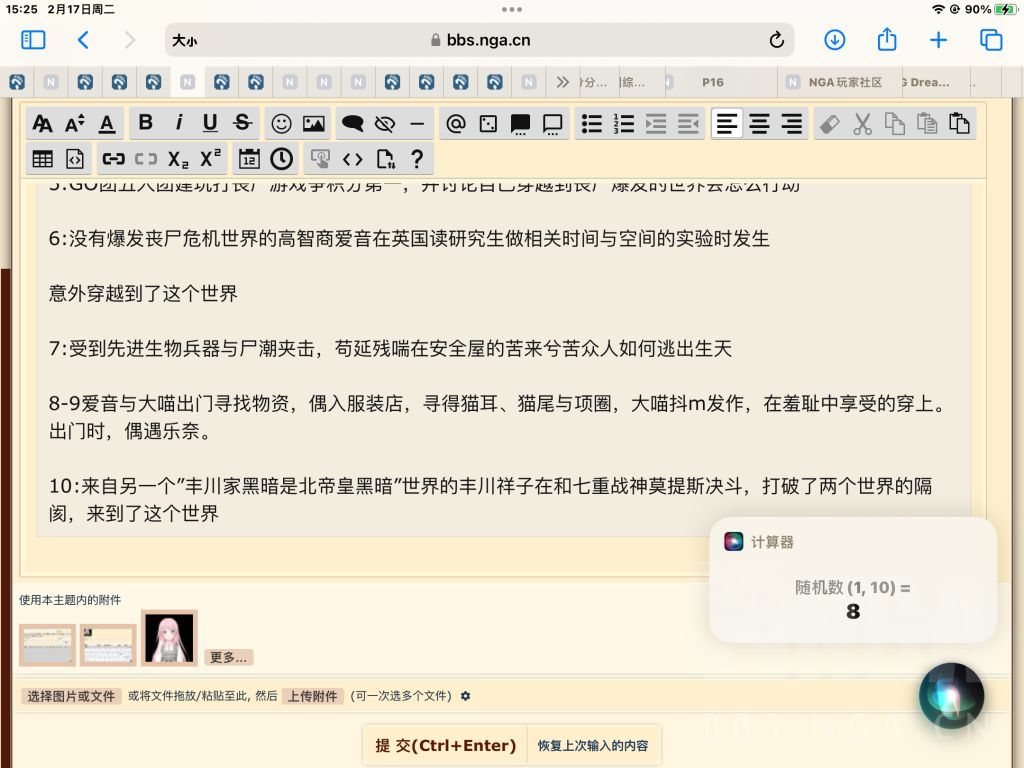This screenshot has width=1024, height=768.
Task: Open the emoji smiley picker
Action: pyautogui.click(x=281, y=123)
